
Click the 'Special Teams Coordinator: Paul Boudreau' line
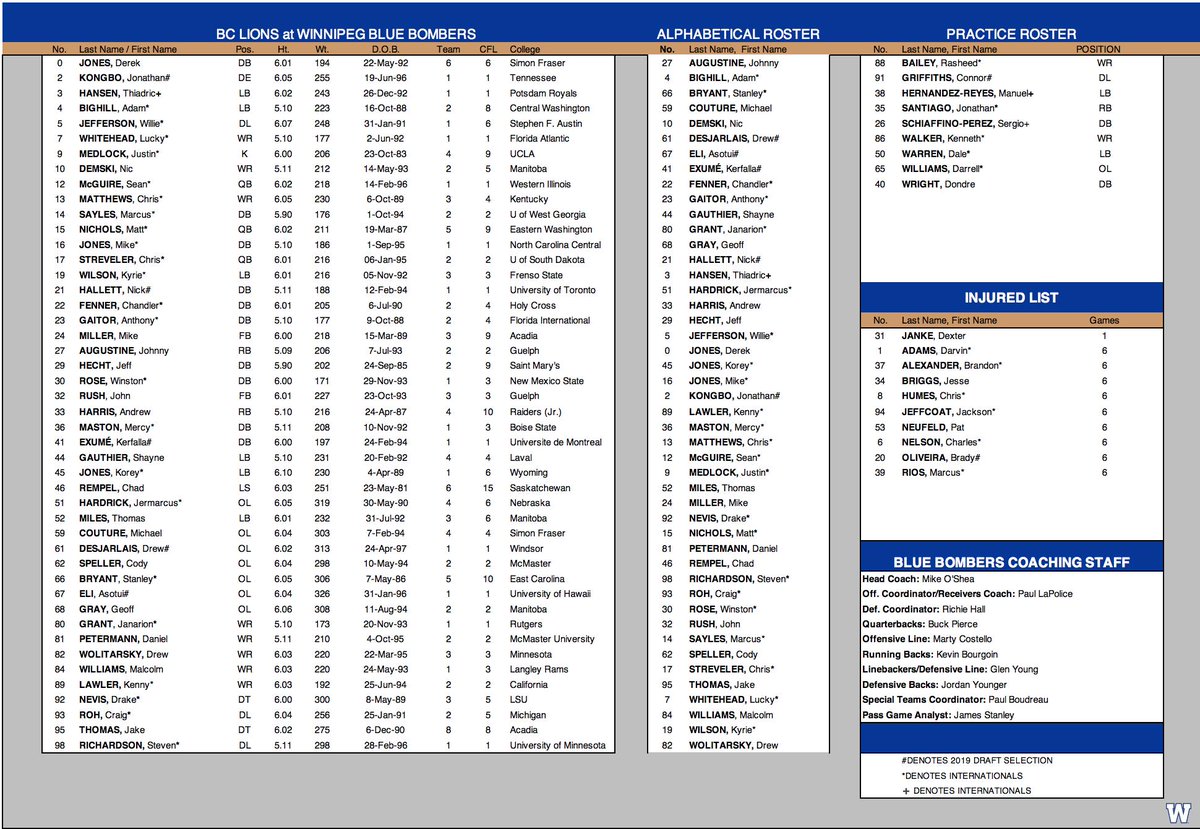tap(954, 700)
